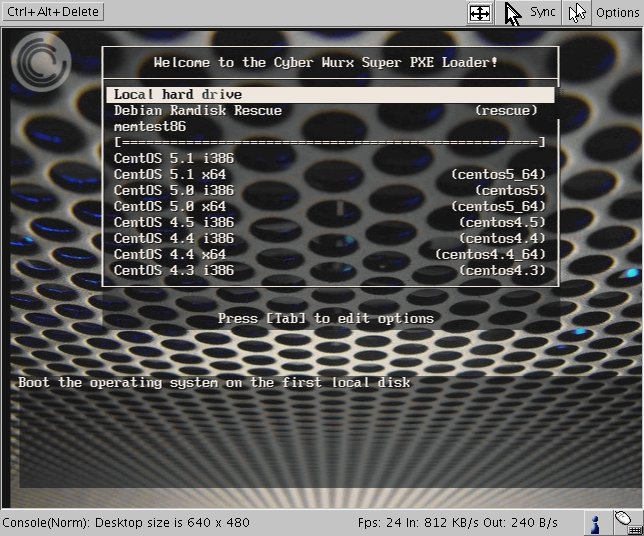The height and width of the screenshot is (536, 644).
Task: Click the (centos4.3) label
Action: [x=502, y=270]
